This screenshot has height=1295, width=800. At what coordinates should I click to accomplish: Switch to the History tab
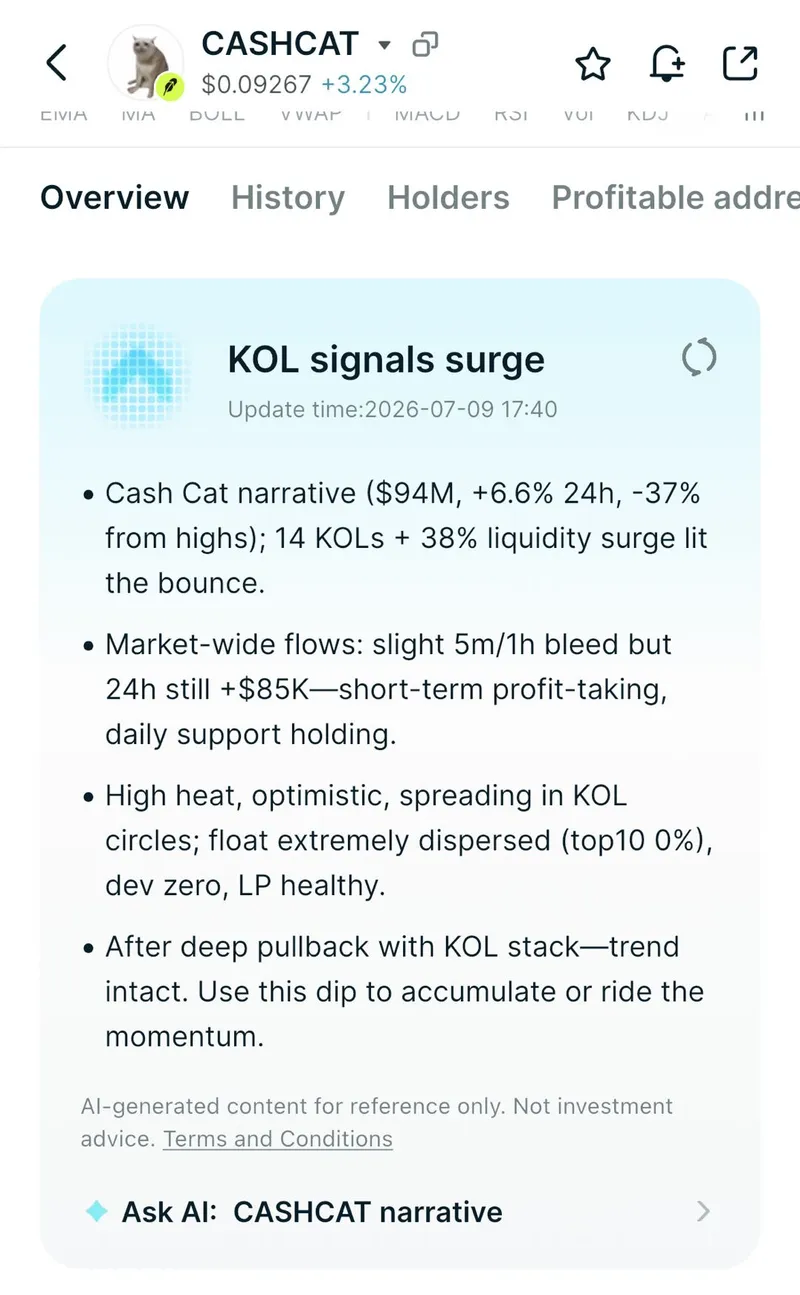pyautogui.click(x=288, y=198)
